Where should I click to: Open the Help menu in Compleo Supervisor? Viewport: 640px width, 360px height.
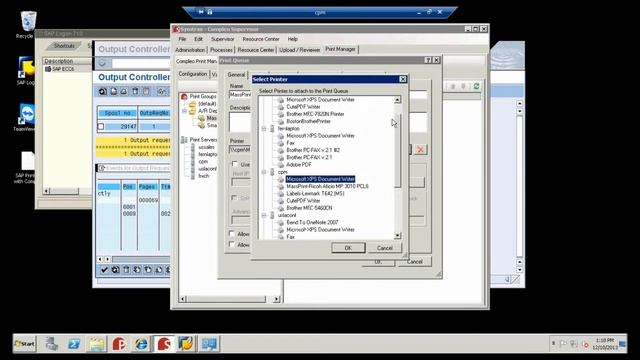coord(293,39)
